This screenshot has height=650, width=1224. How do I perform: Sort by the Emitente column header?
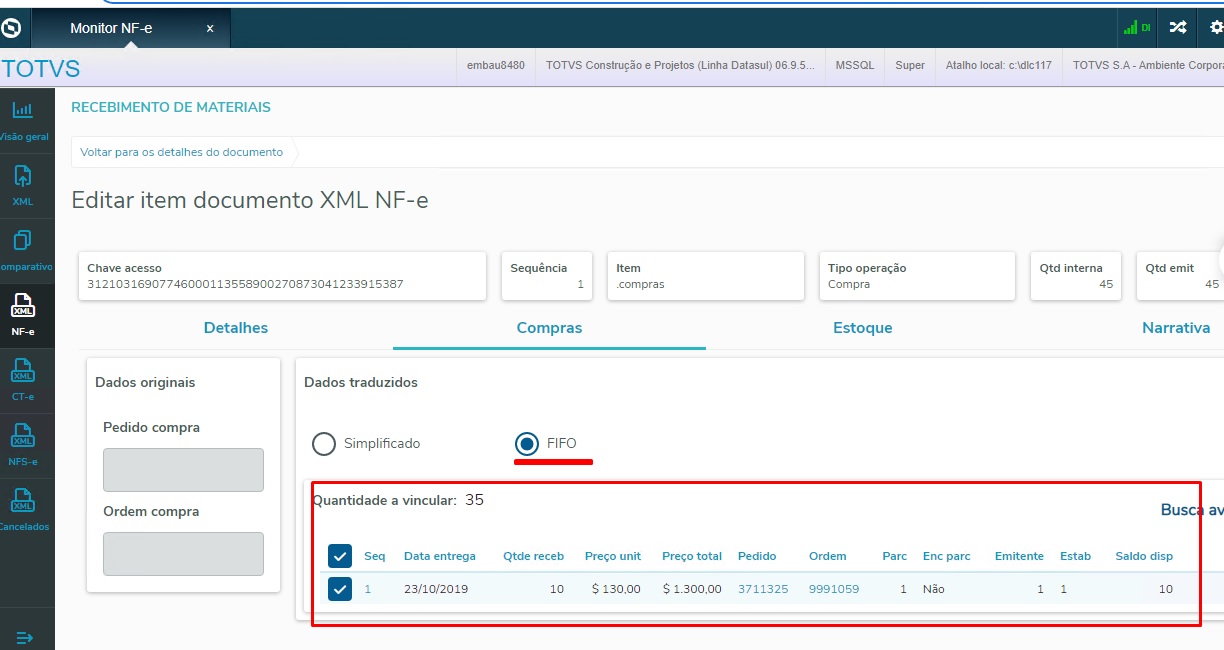pos(1019,556)
